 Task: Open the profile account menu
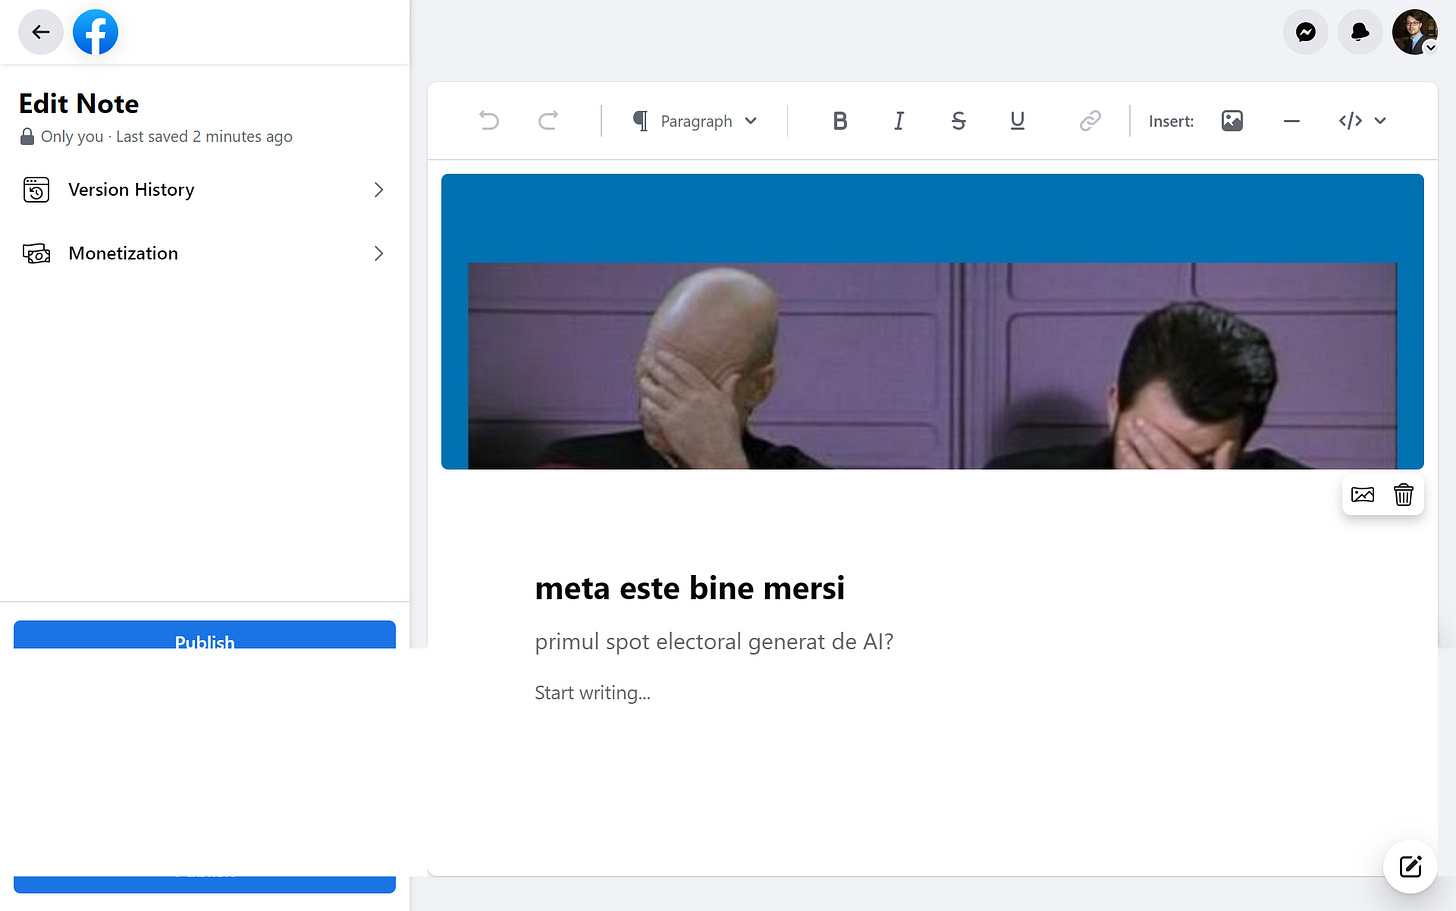pyautogui.click(x=1415, y=32)
